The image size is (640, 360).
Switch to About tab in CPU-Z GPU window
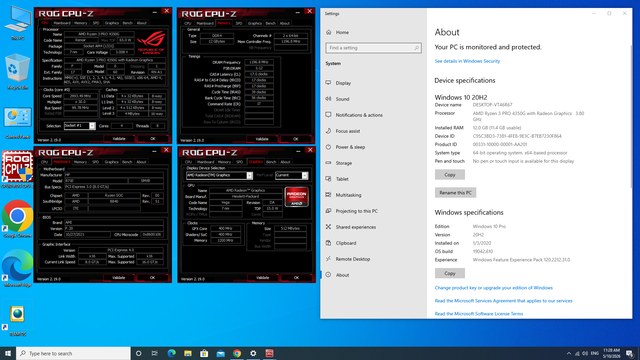285,162
